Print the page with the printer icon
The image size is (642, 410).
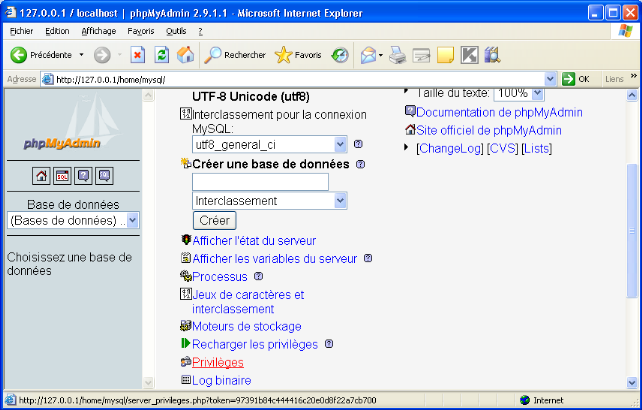point(397,55)
